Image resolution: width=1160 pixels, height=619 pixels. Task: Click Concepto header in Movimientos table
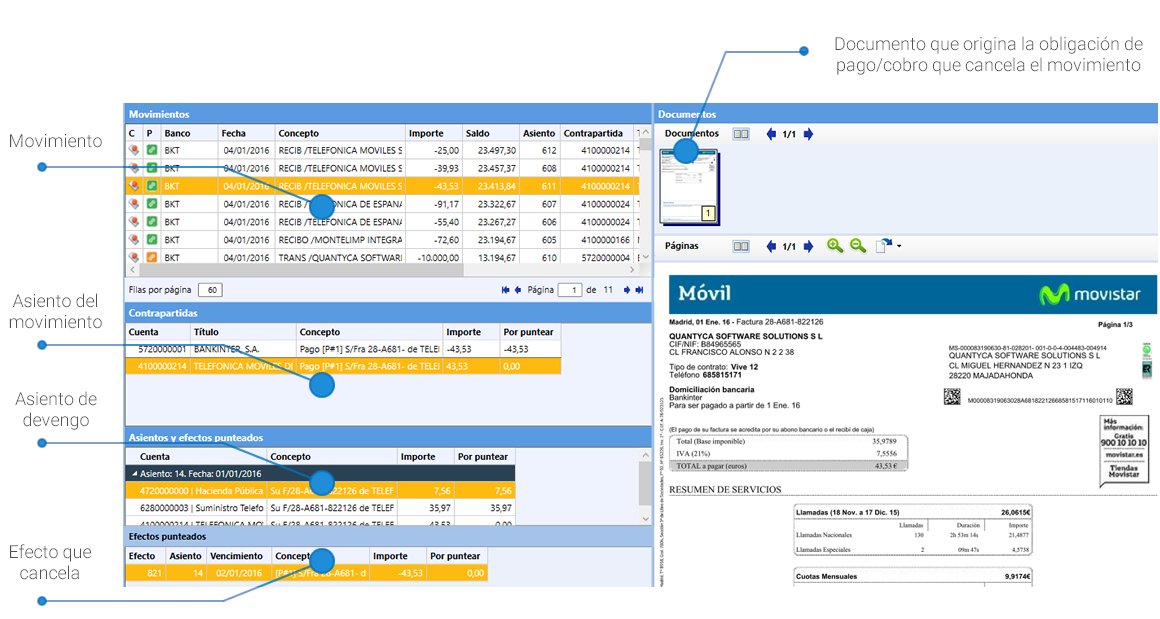(340, 133)
